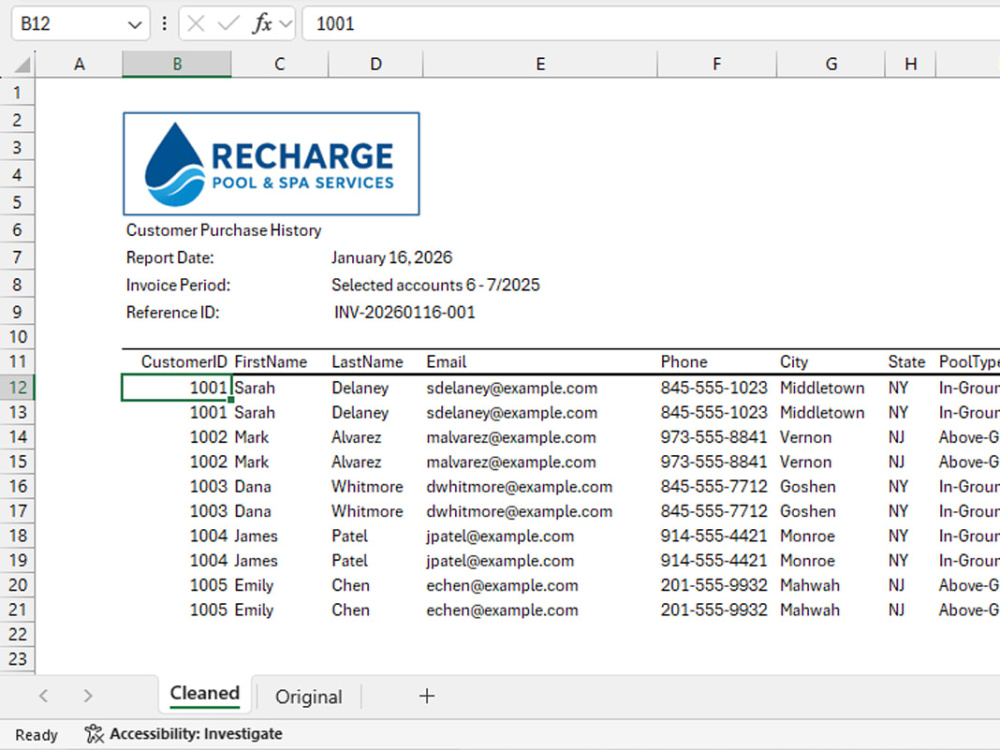Select the PoolType header cell
The width and height of the screenshot is (1000, 750).
pos(969,362)
